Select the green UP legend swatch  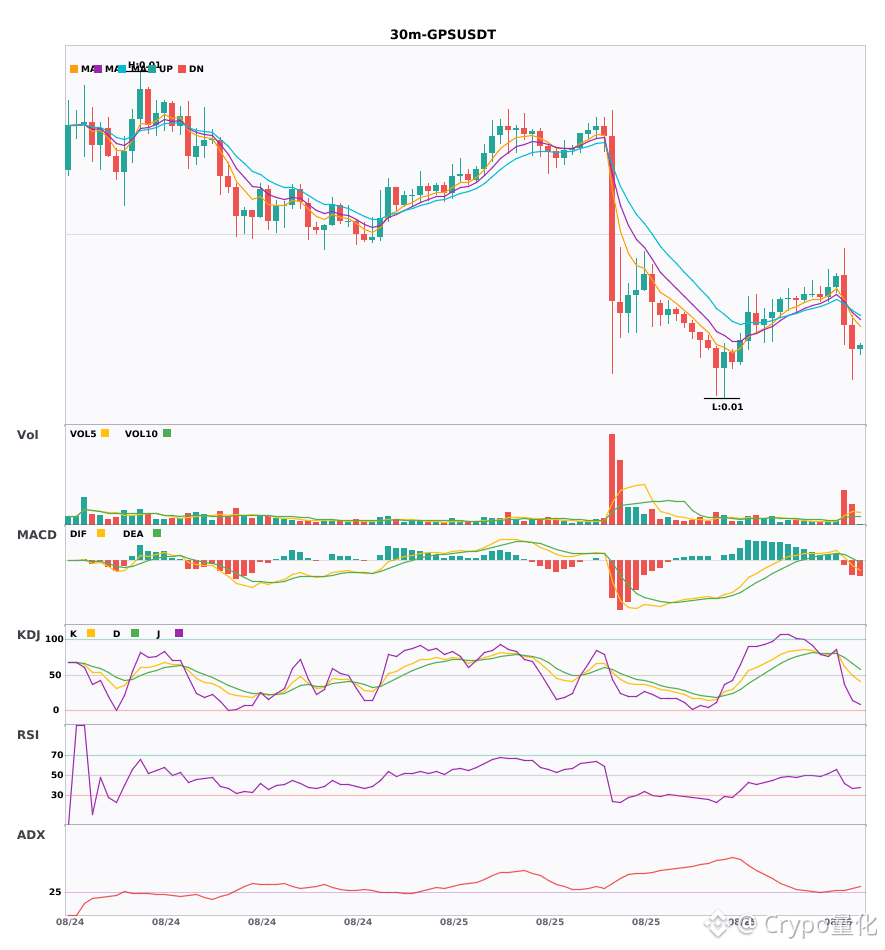click(151, 69)
